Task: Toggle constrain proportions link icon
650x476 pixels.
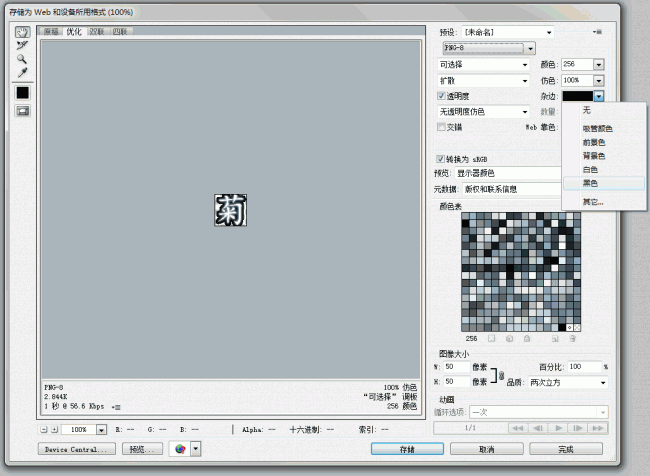Action: point(502,375)
